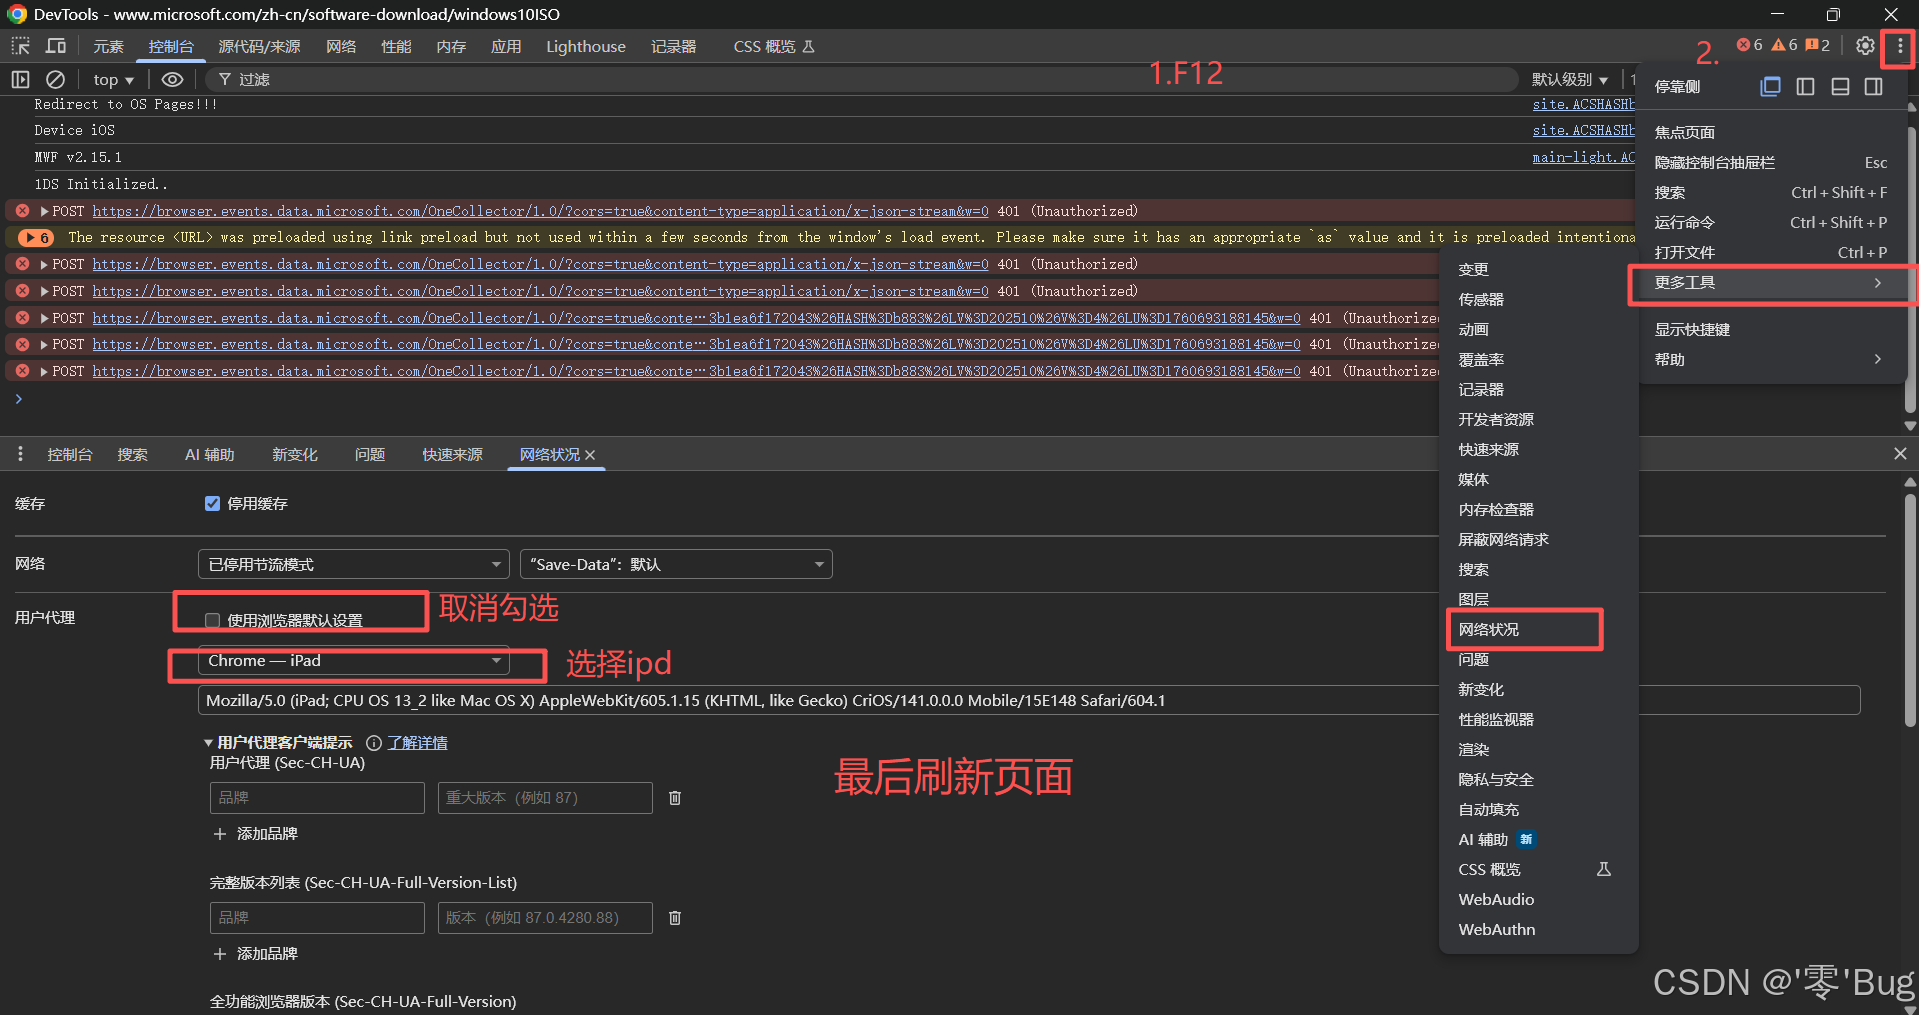Click the customize DevTools three-dot menu
The width and height of the screenshot is (1919, 1015).
coord(1900,46)
